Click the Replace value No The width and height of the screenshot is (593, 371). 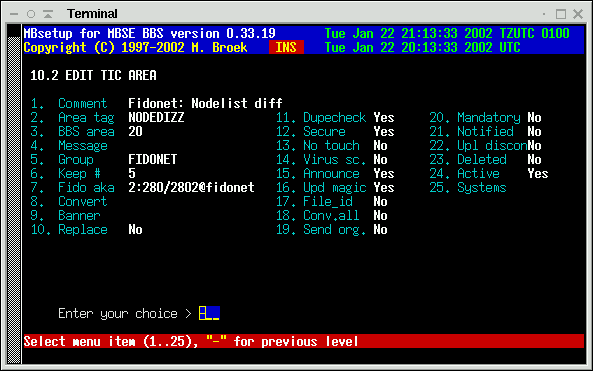click(135, 230)
